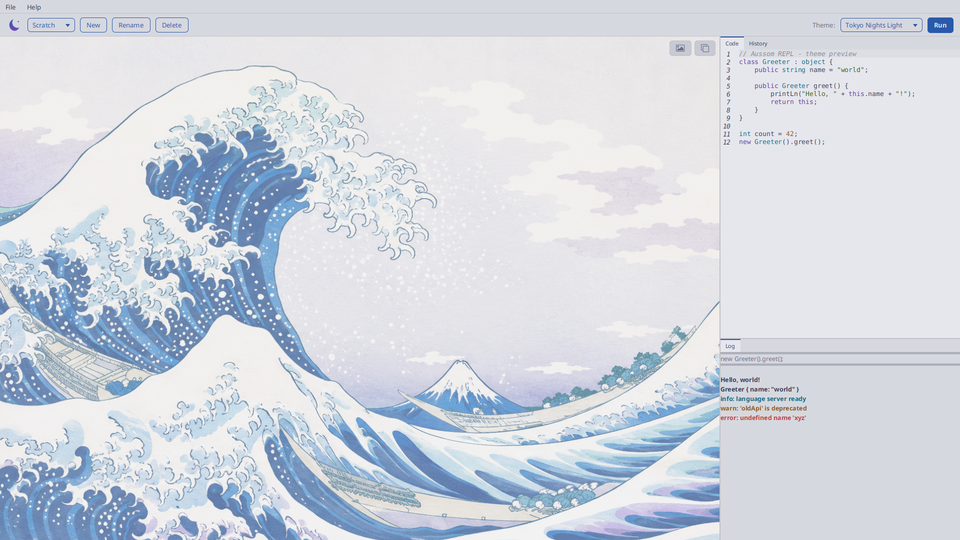
Task: Click the REPL input field above log
Action: [840, 359]
